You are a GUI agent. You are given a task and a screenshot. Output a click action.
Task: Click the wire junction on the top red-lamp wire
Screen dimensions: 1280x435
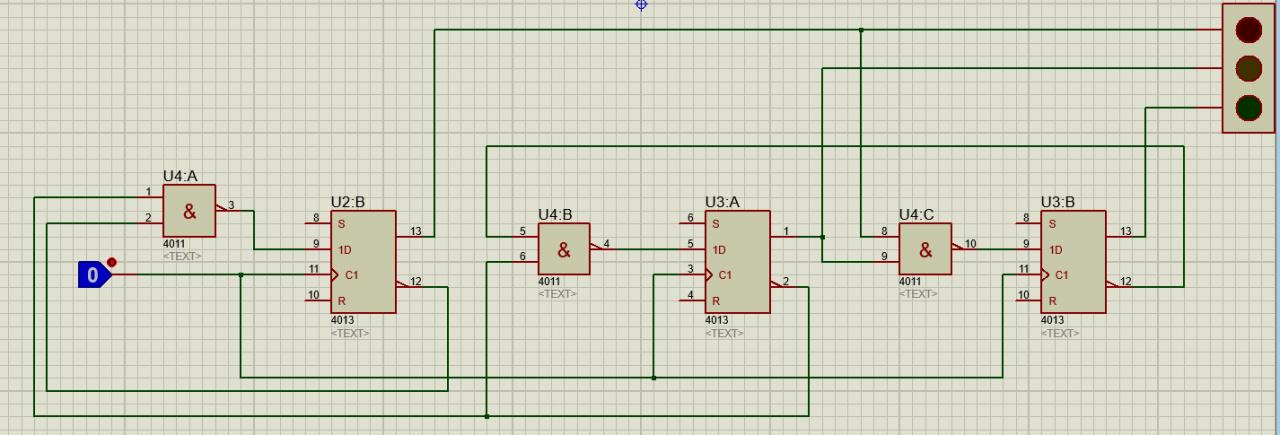tap(861, 30)
